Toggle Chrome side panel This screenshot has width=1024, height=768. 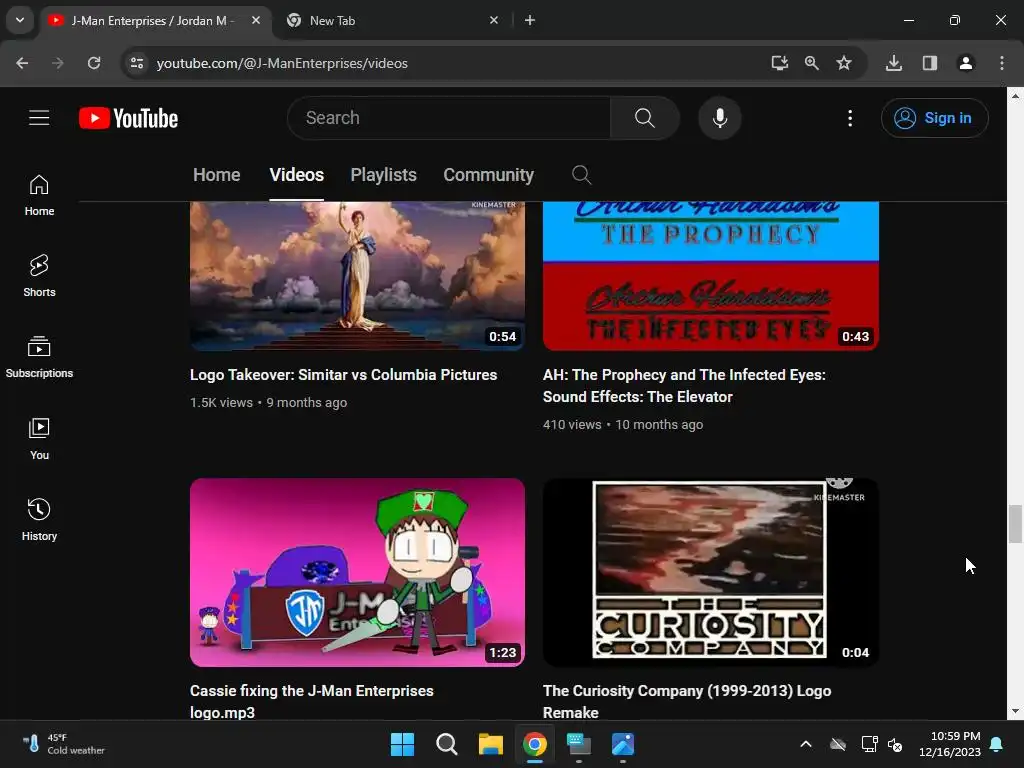pos(929,63)
